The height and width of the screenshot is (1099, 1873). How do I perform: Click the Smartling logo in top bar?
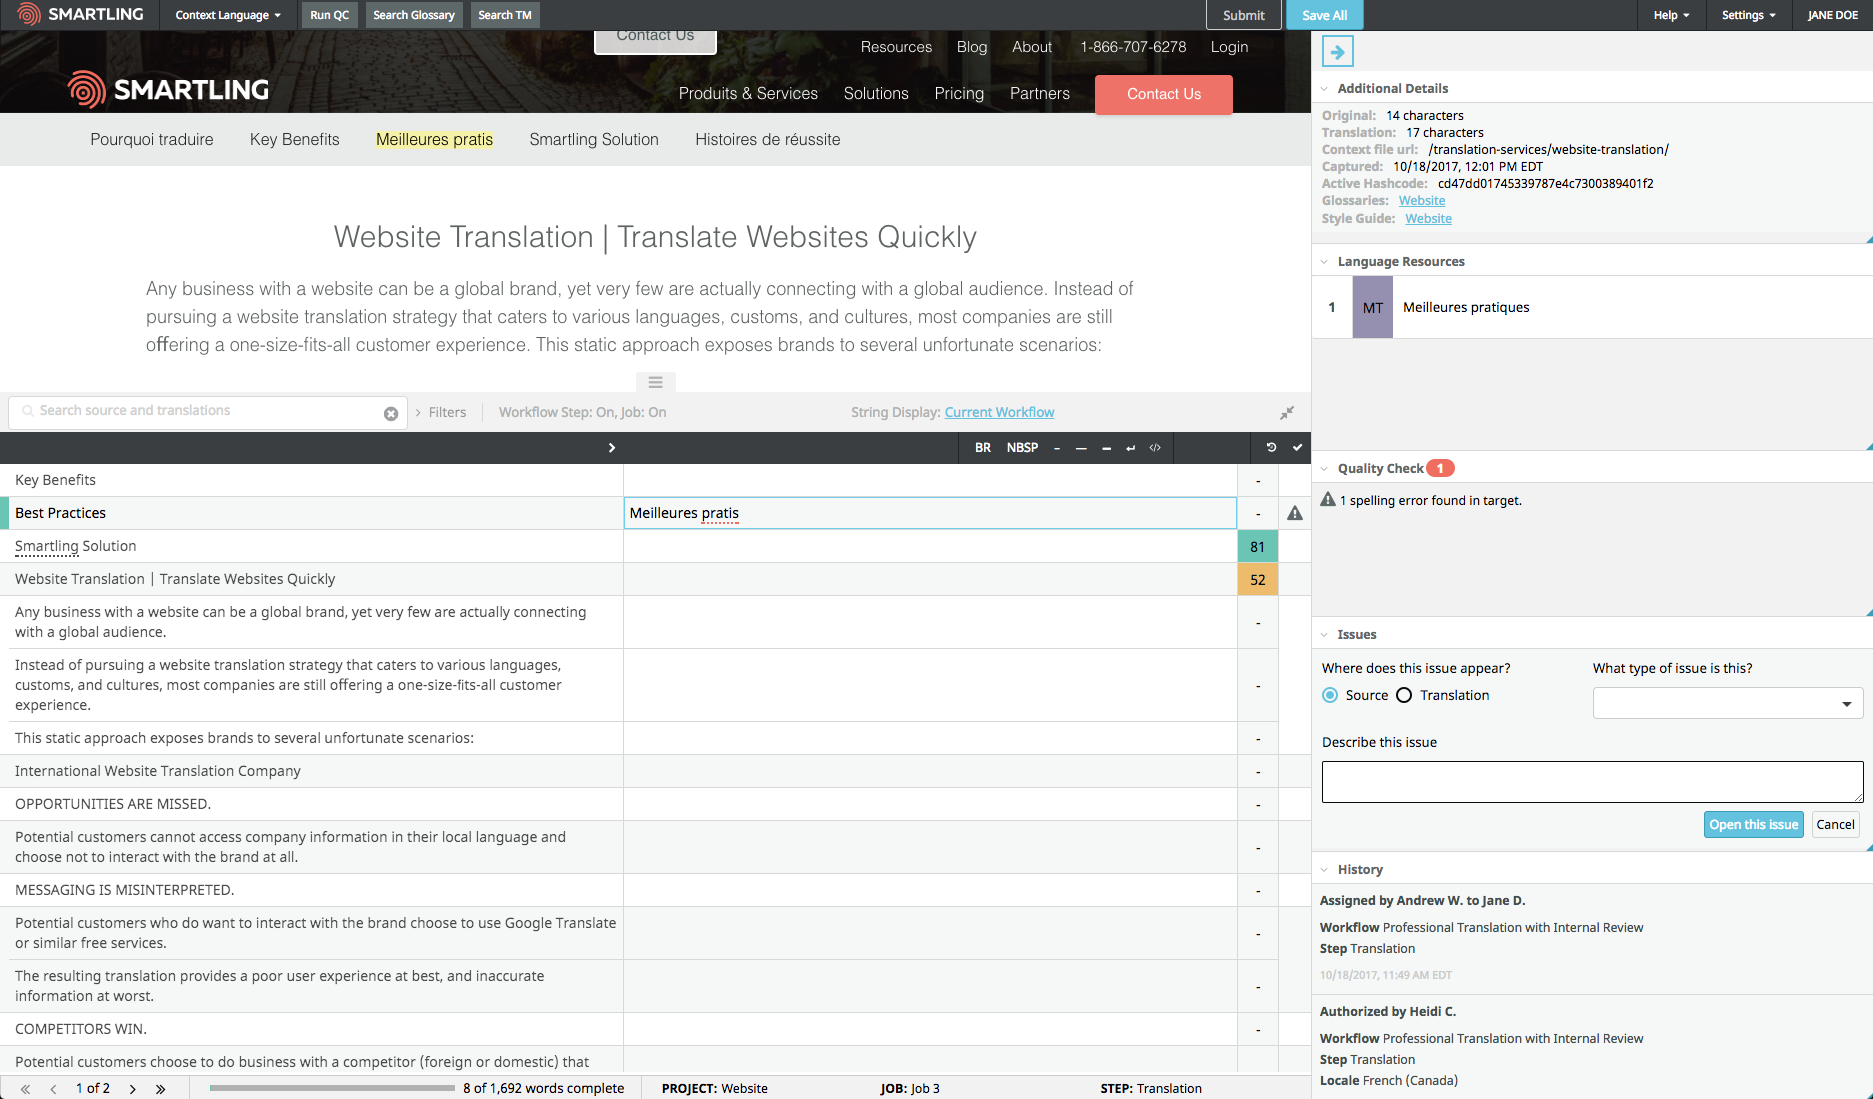pyautogui.click(x=82, y=14)
